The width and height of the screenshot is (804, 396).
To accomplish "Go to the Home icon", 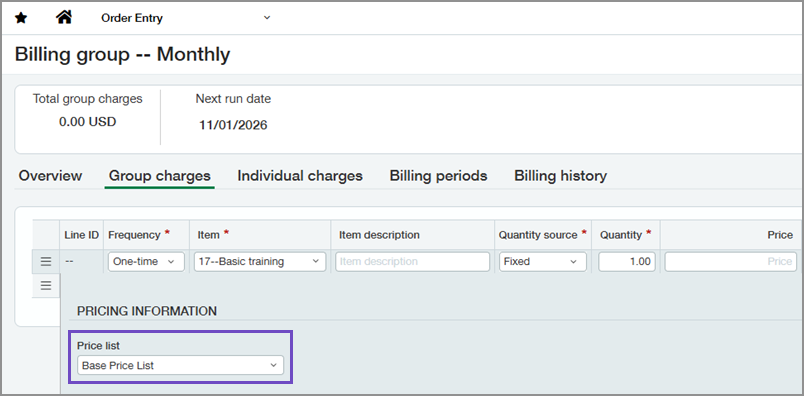I will [x=64, y=17].
